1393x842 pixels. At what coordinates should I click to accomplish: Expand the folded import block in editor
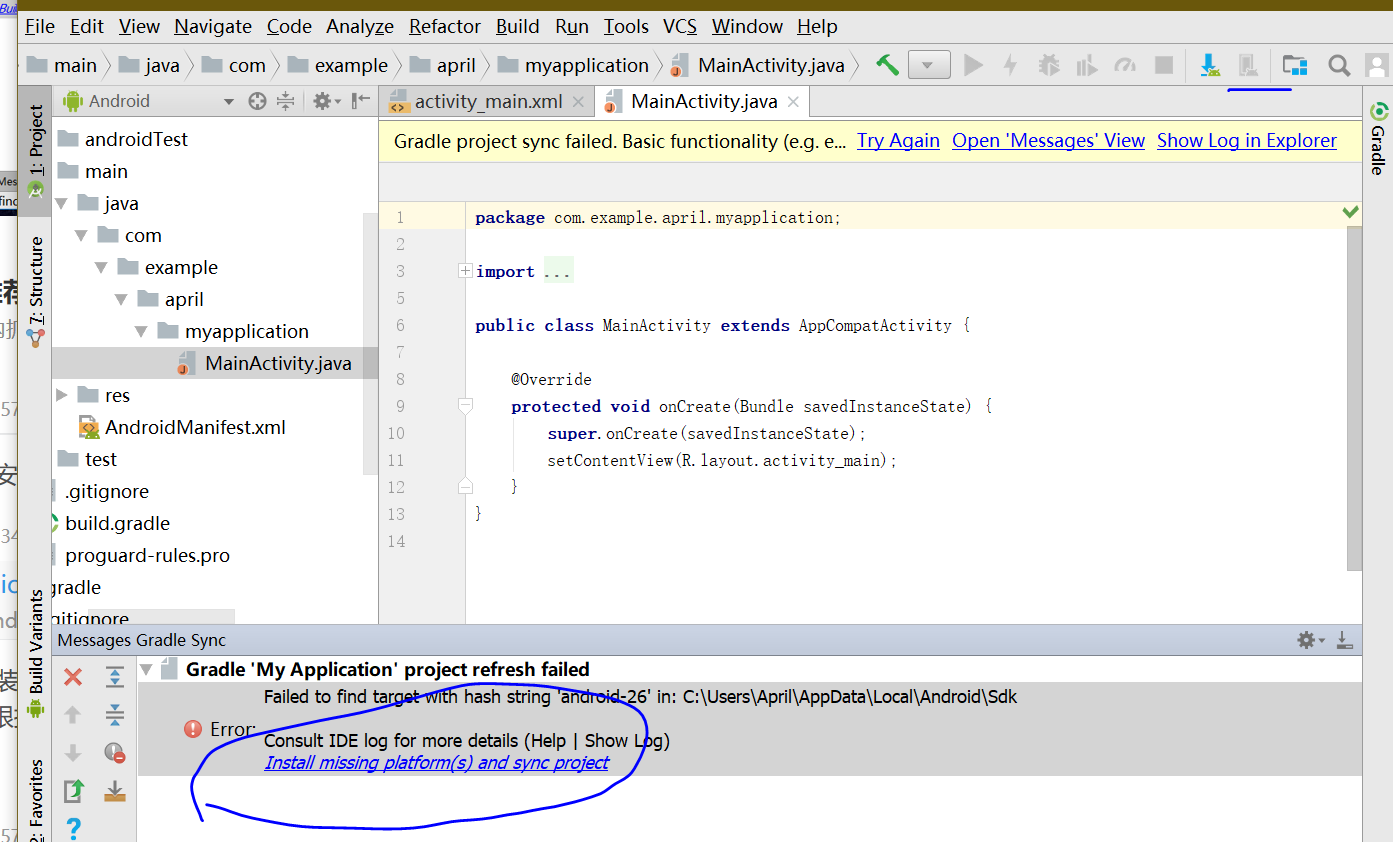pos(465,271)
